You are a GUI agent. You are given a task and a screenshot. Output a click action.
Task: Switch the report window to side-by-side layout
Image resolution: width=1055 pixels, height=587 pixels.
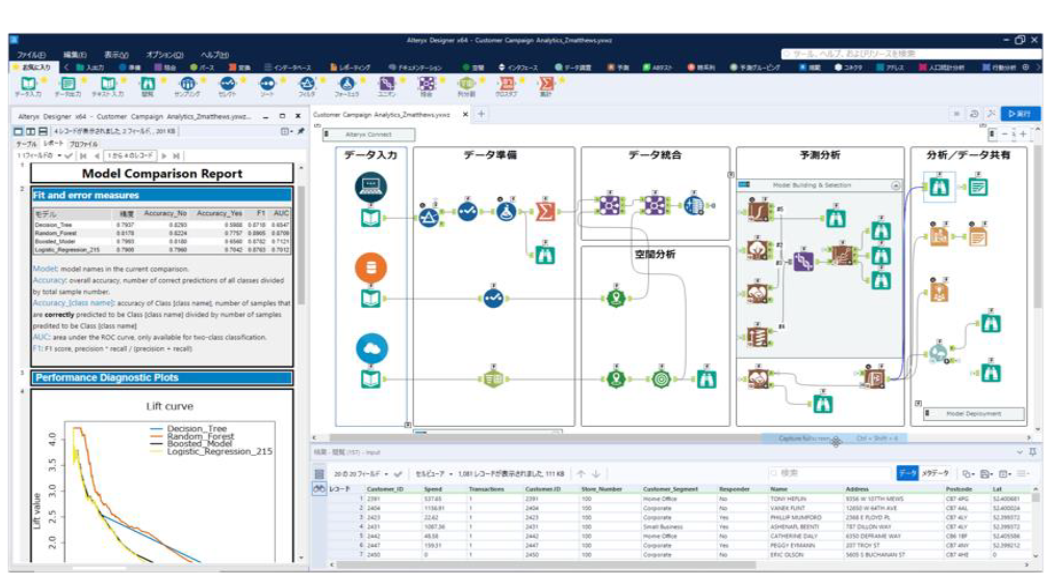point(31,131)
